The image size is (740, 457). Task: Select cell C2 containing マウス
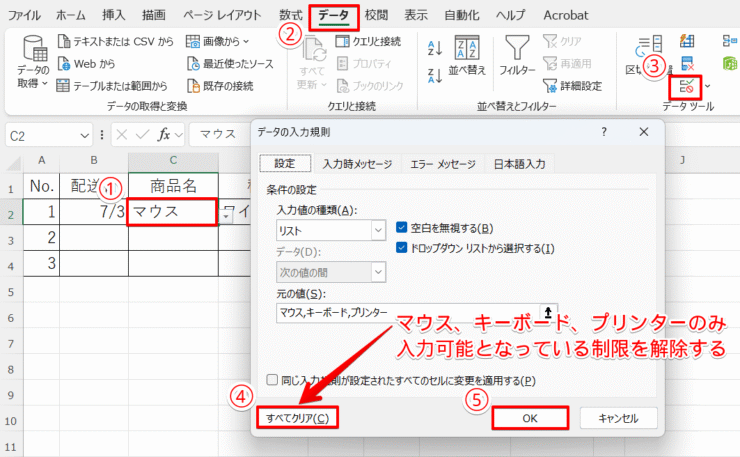173,212
